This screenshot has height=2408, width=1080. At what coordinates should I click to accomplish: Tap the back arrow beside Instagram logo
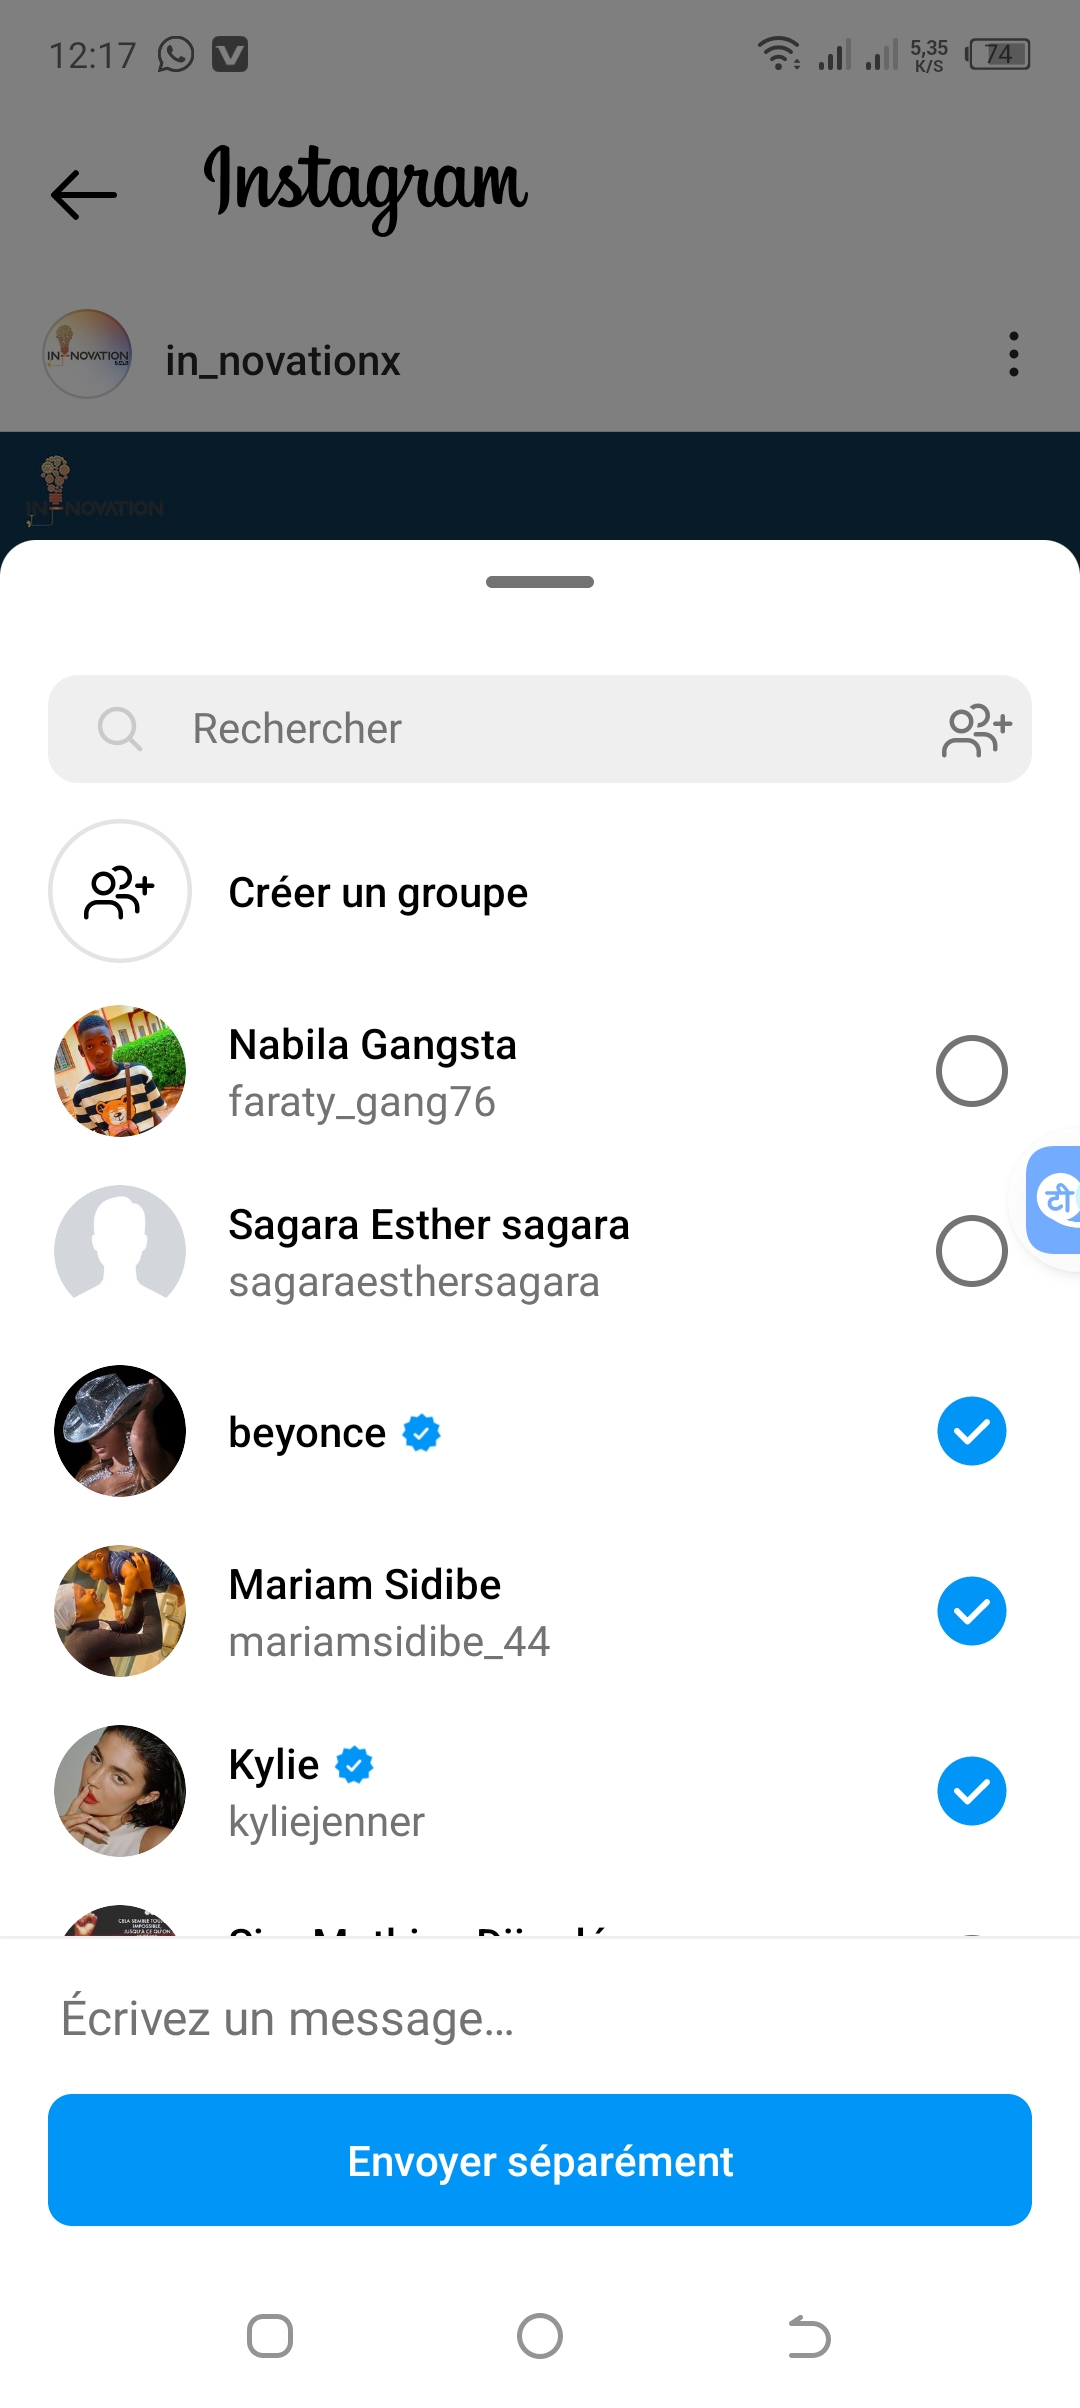coord(84,194)
